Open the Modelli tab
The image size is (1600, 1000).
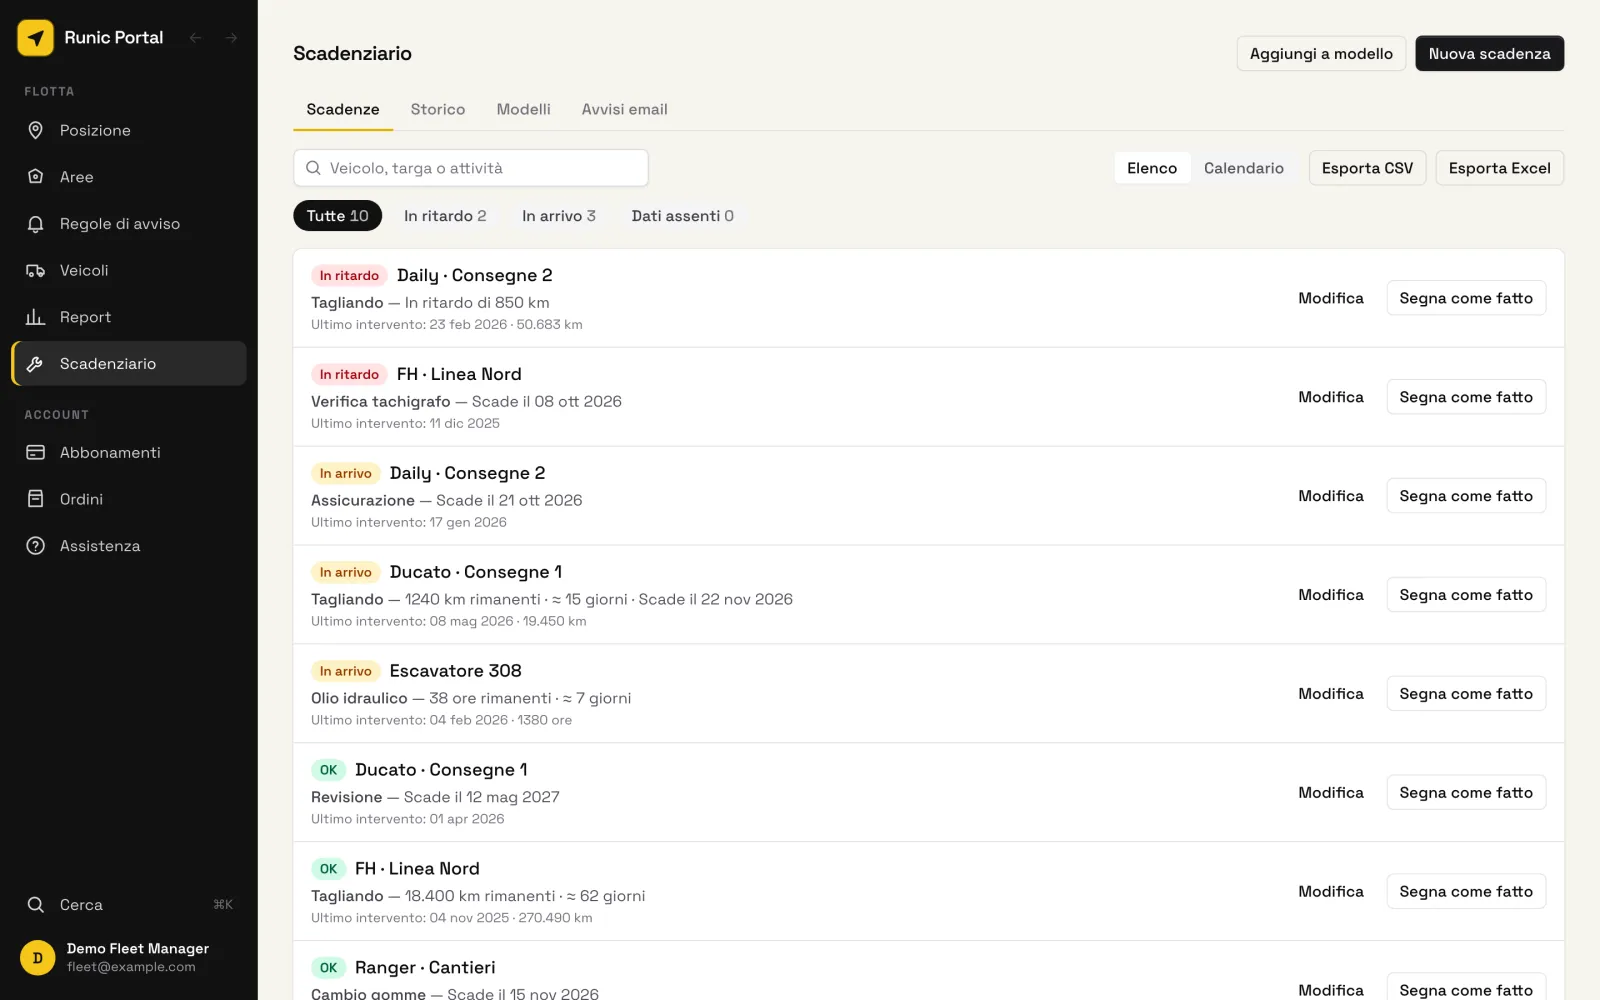(x=523, y=109)
